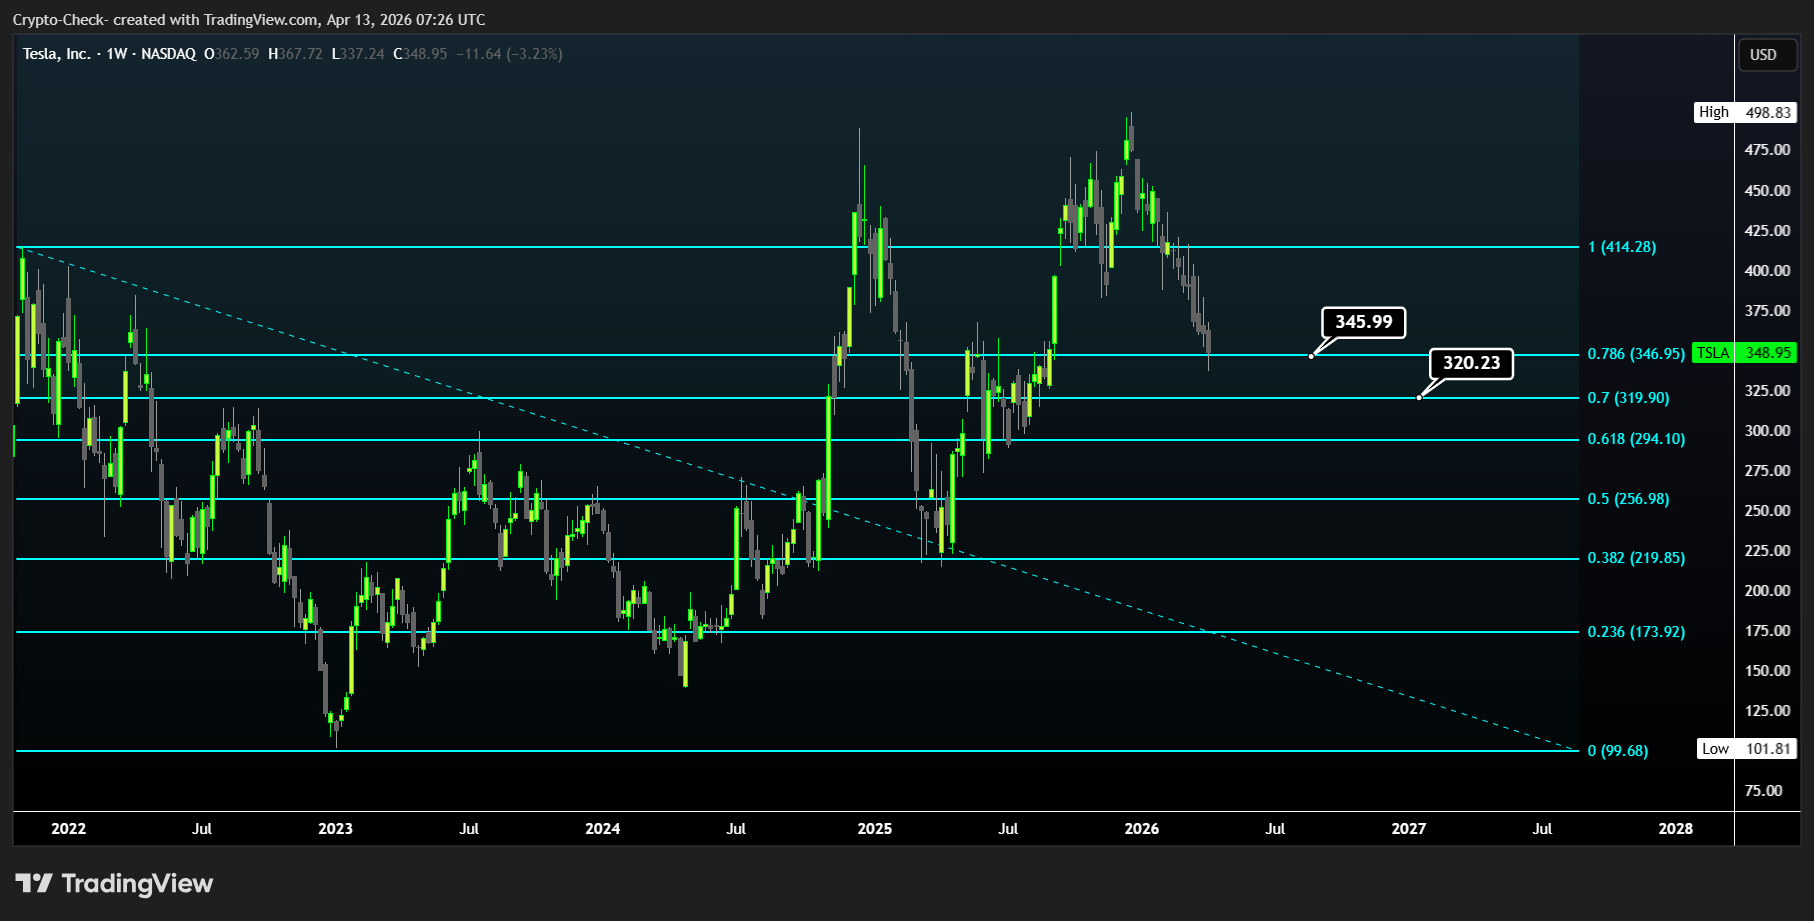Viewport: 1814px width, 921px height.
Task: Select the 0.618 (294.10) Fibonacci label
Action: tap(1636, 439)
